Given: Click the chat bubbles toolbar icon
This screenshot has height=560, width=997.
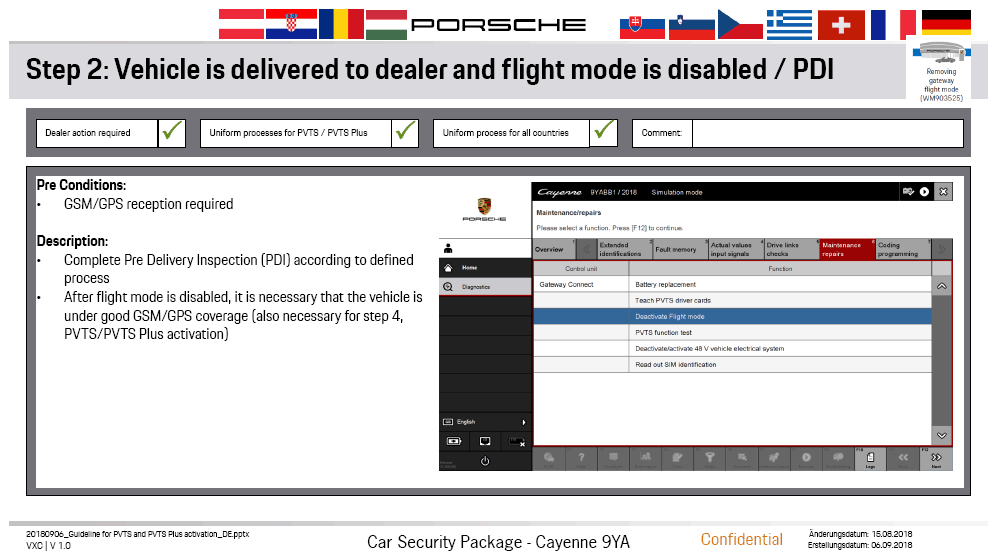Looking at the screenshot, I should tap(549, 458).
